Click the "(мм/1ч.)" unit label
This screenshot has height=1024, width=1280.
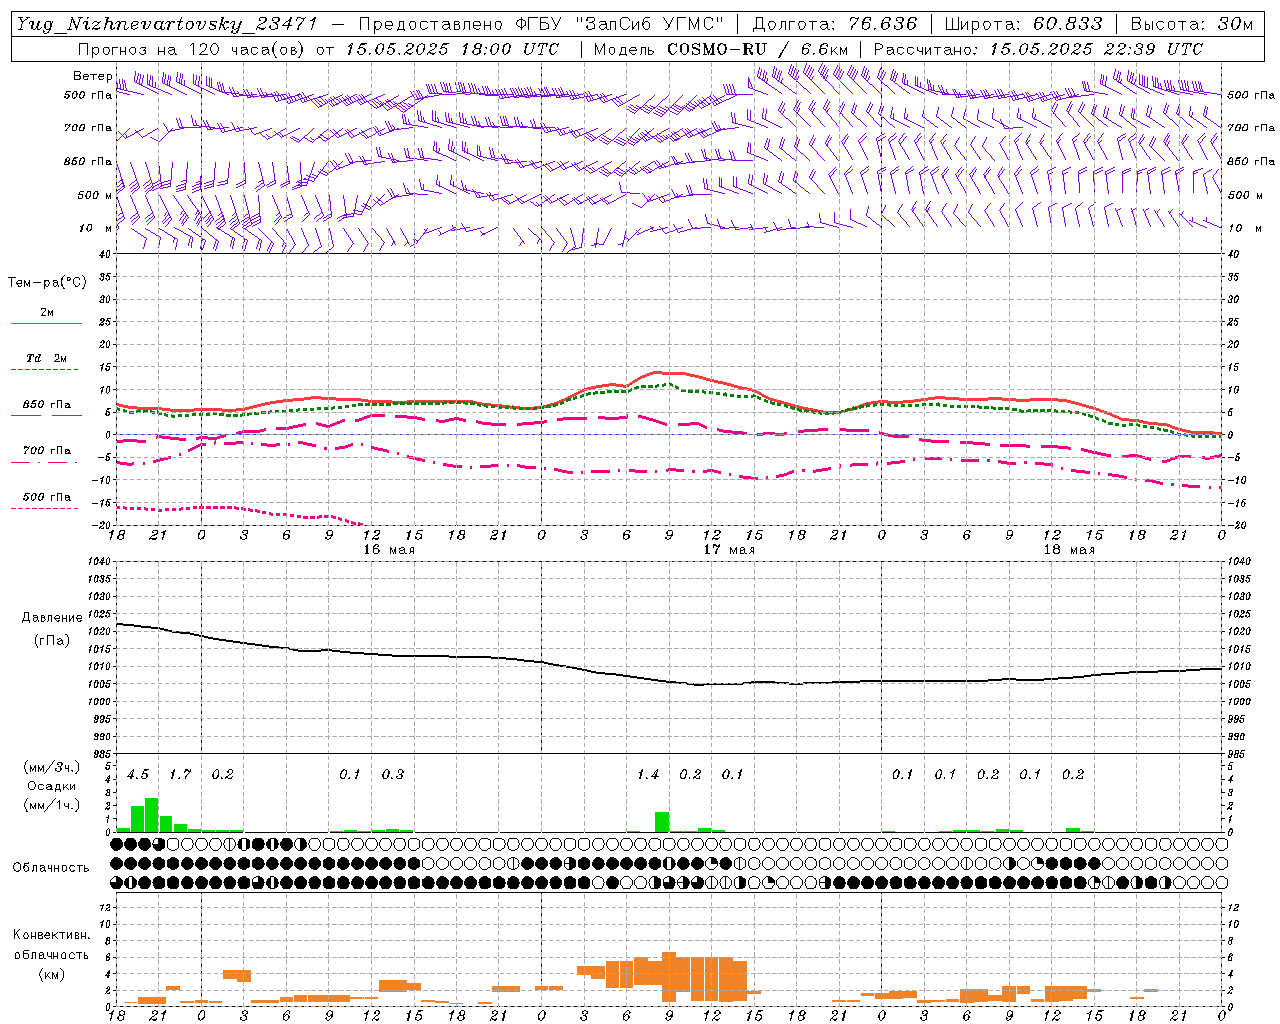pos(51,805)
